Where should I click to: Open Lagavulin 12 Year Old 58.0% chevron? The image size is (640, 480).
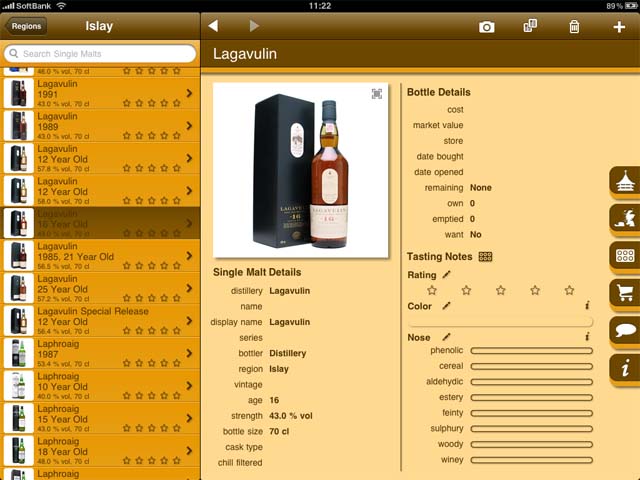189,191
